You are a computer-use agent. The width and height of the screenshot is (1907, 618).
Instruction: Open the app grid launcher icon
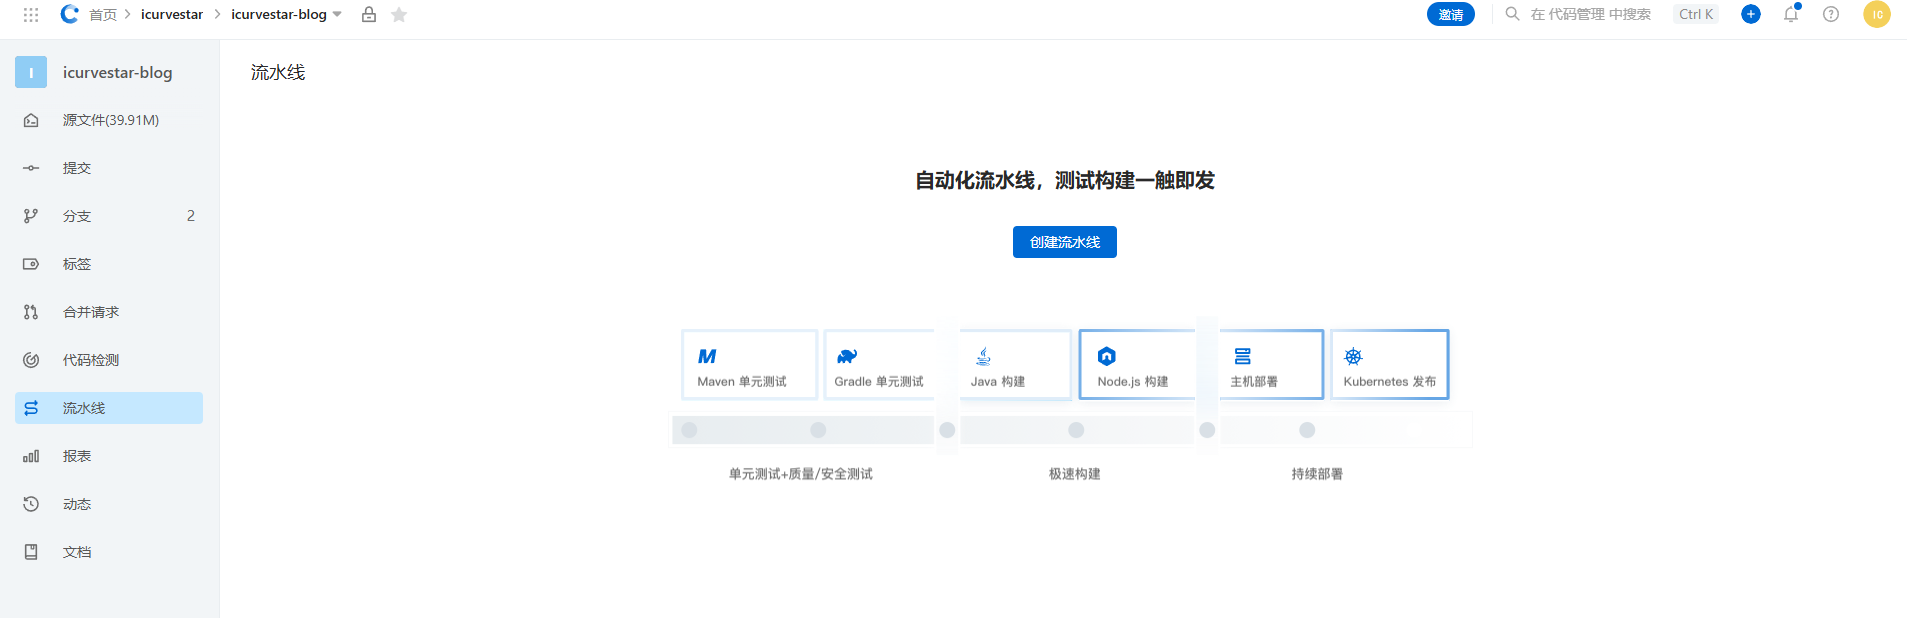(31, 15)
